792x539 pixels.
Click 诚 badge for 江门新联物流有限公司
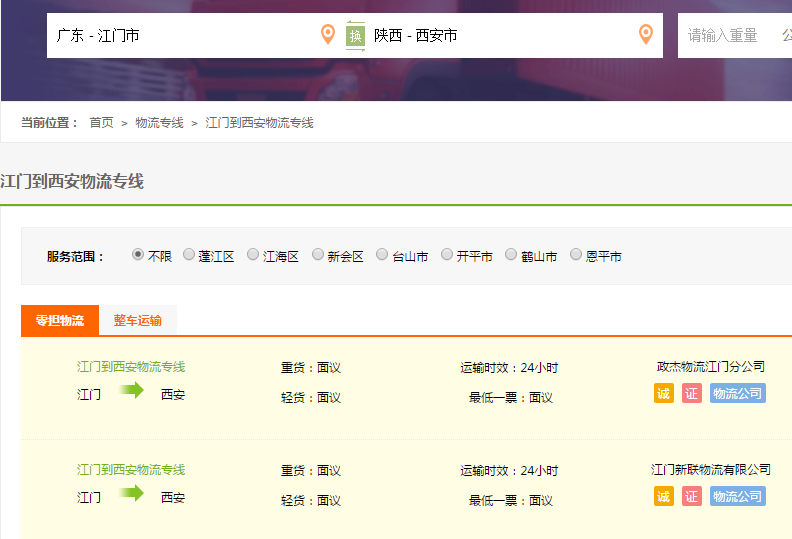pos(664,496)
